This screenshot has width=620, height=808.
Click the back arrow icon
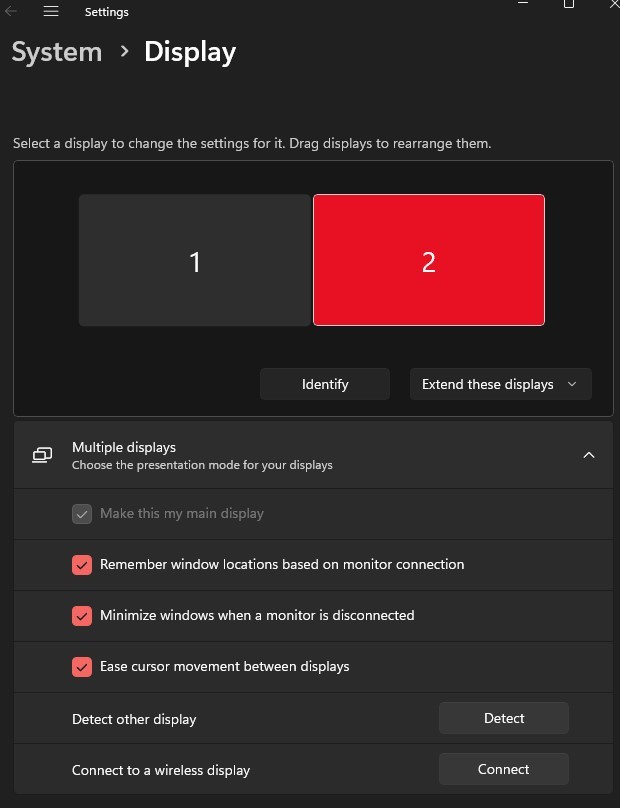pyautogui.click(x=11, y=9)
